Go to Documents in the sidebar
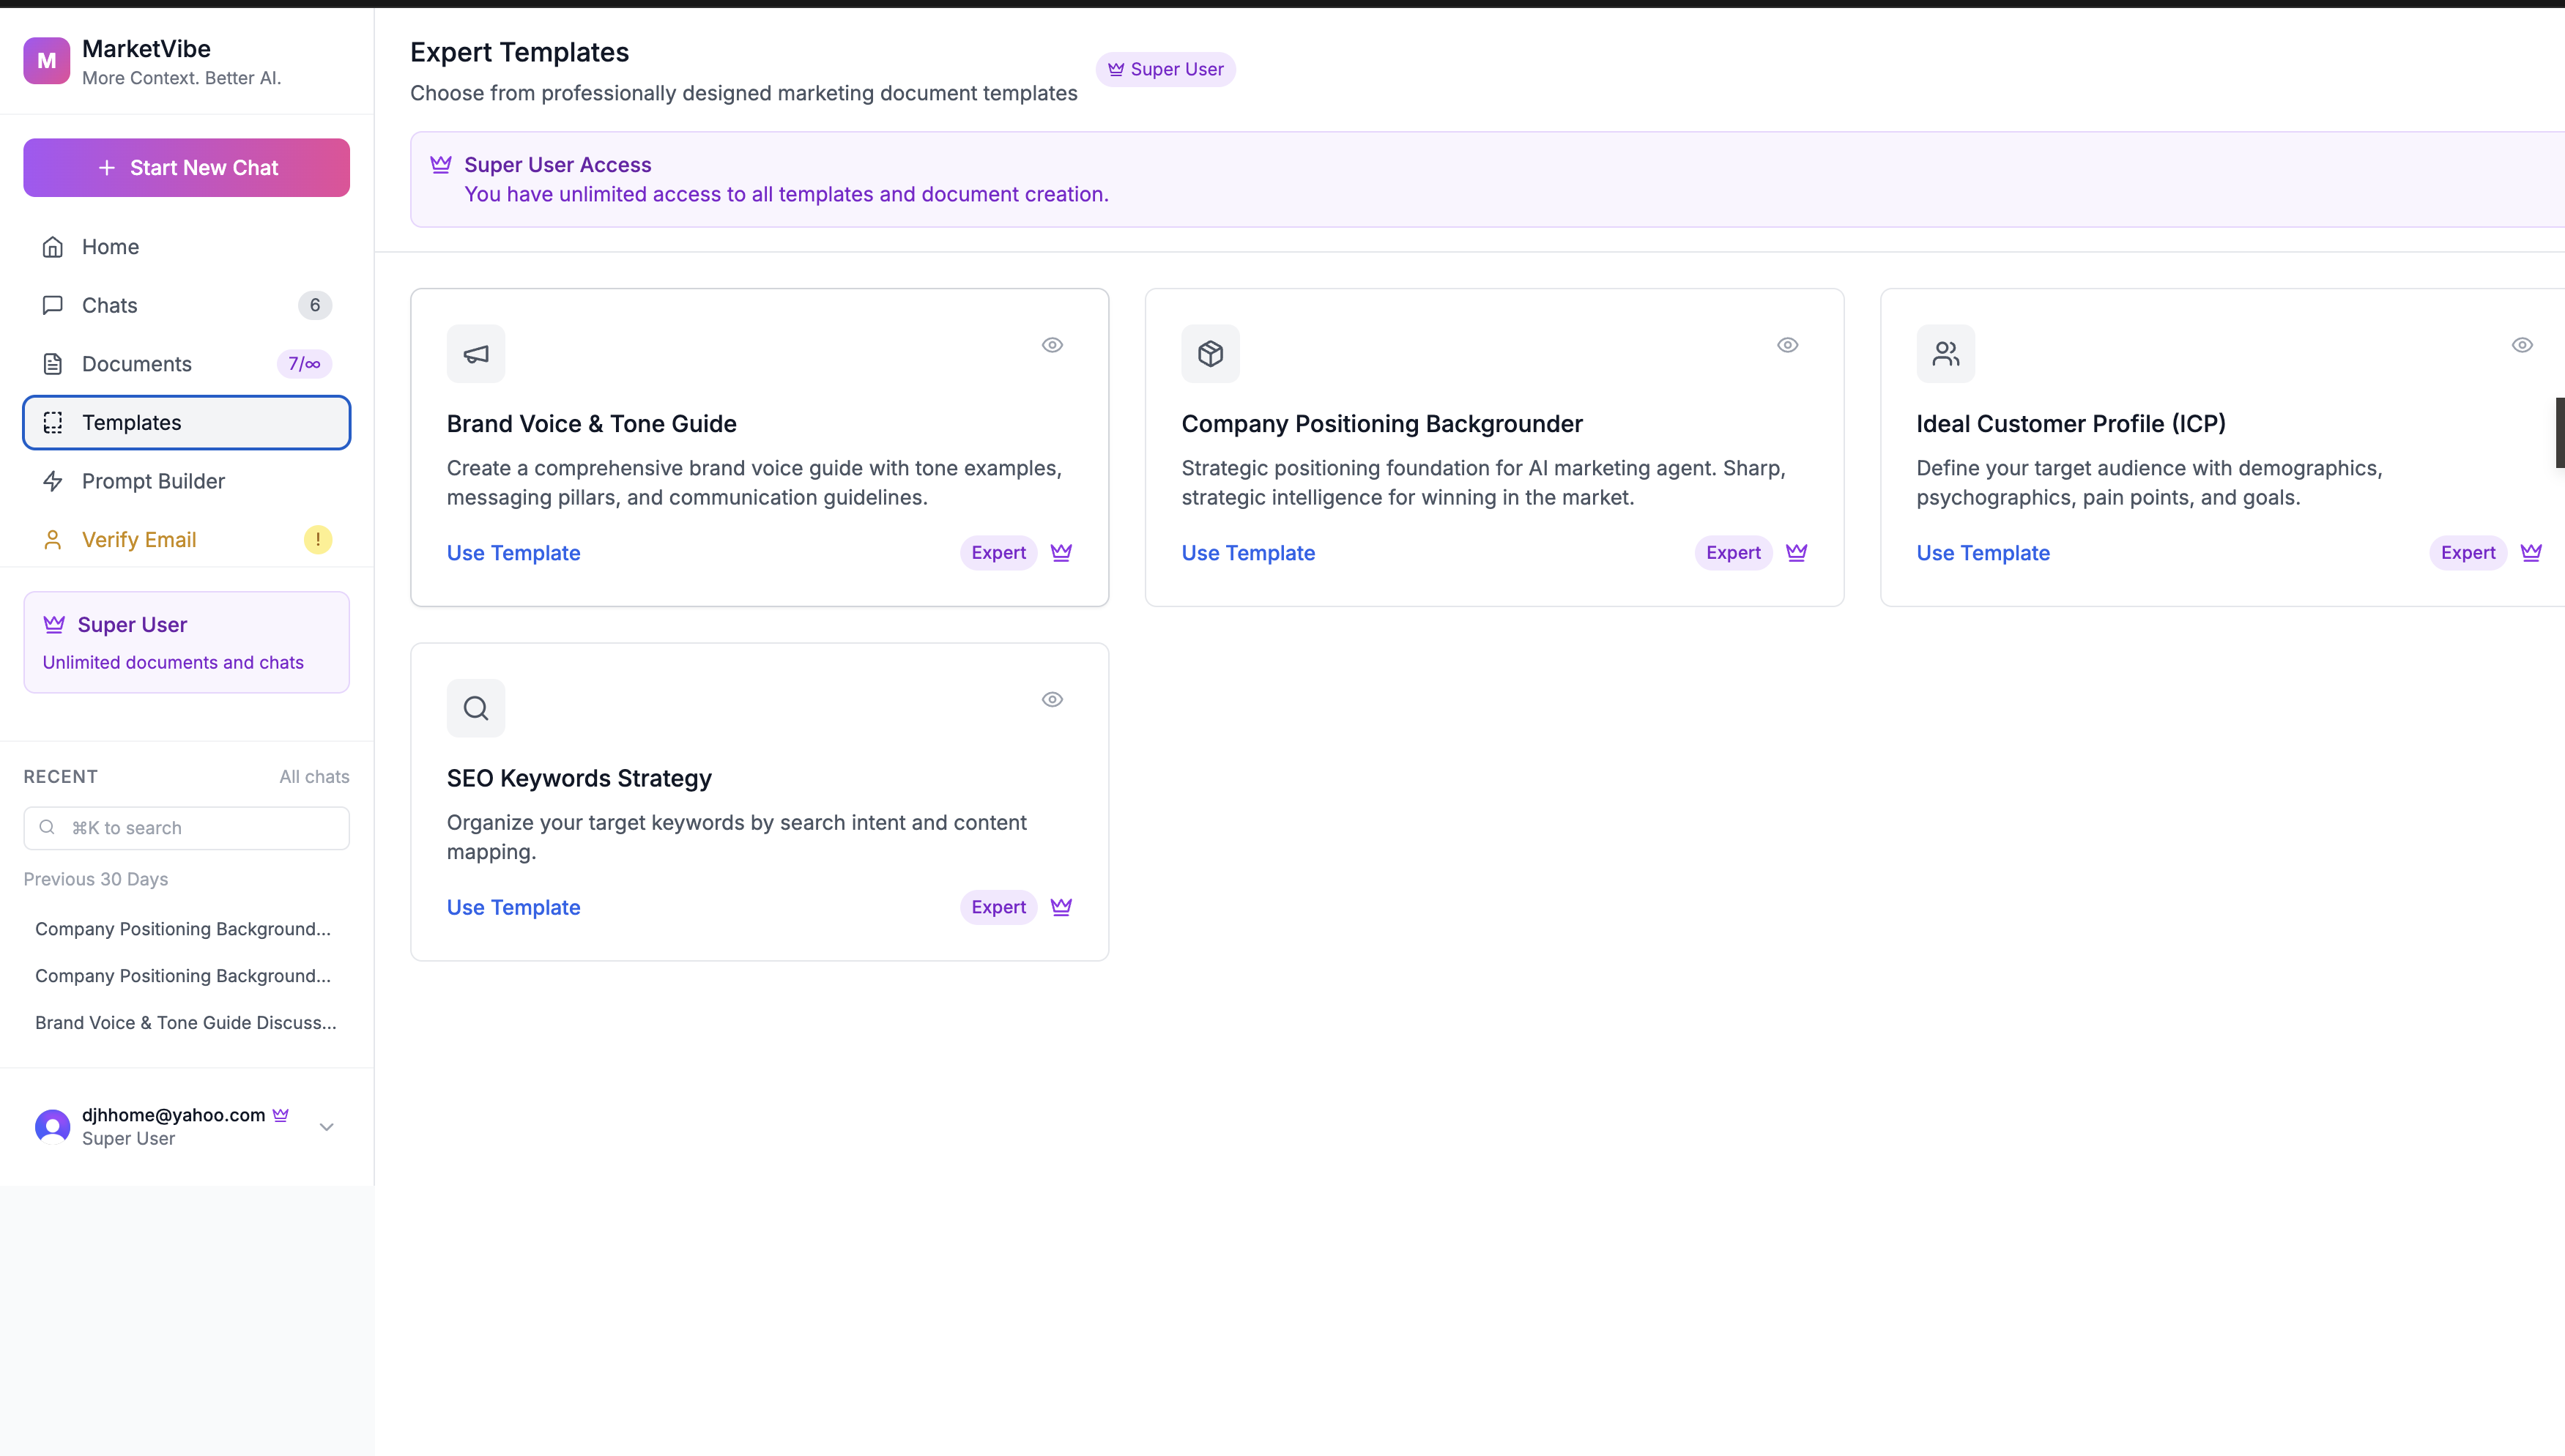 (136, 364)
